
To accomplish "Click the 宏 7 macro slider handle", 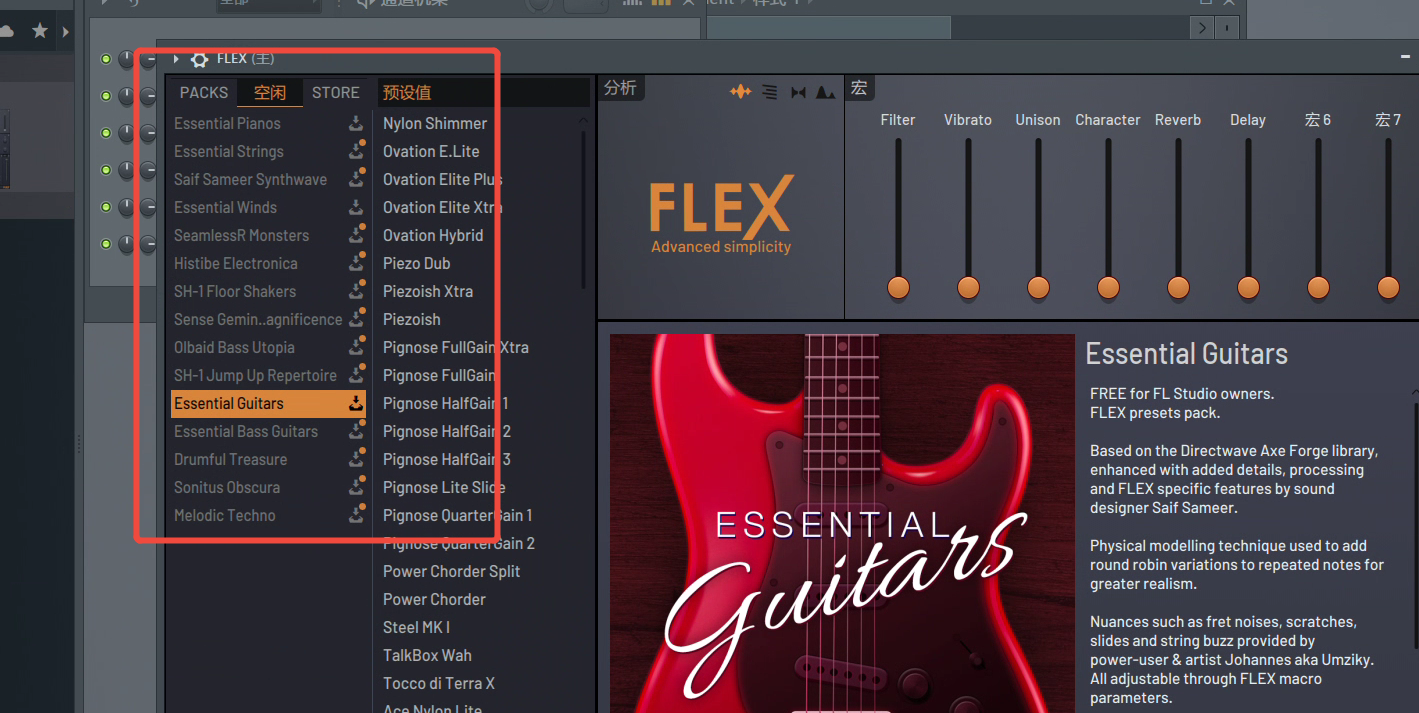I will pyautogui.click(x=1388, y=288).
